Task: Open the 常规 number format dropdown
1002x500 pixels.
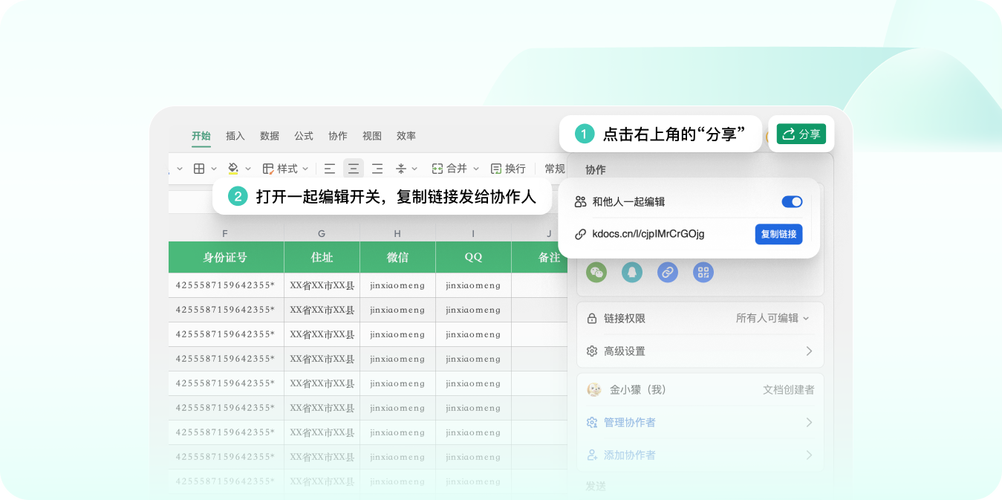Action: tap(555, 169)
